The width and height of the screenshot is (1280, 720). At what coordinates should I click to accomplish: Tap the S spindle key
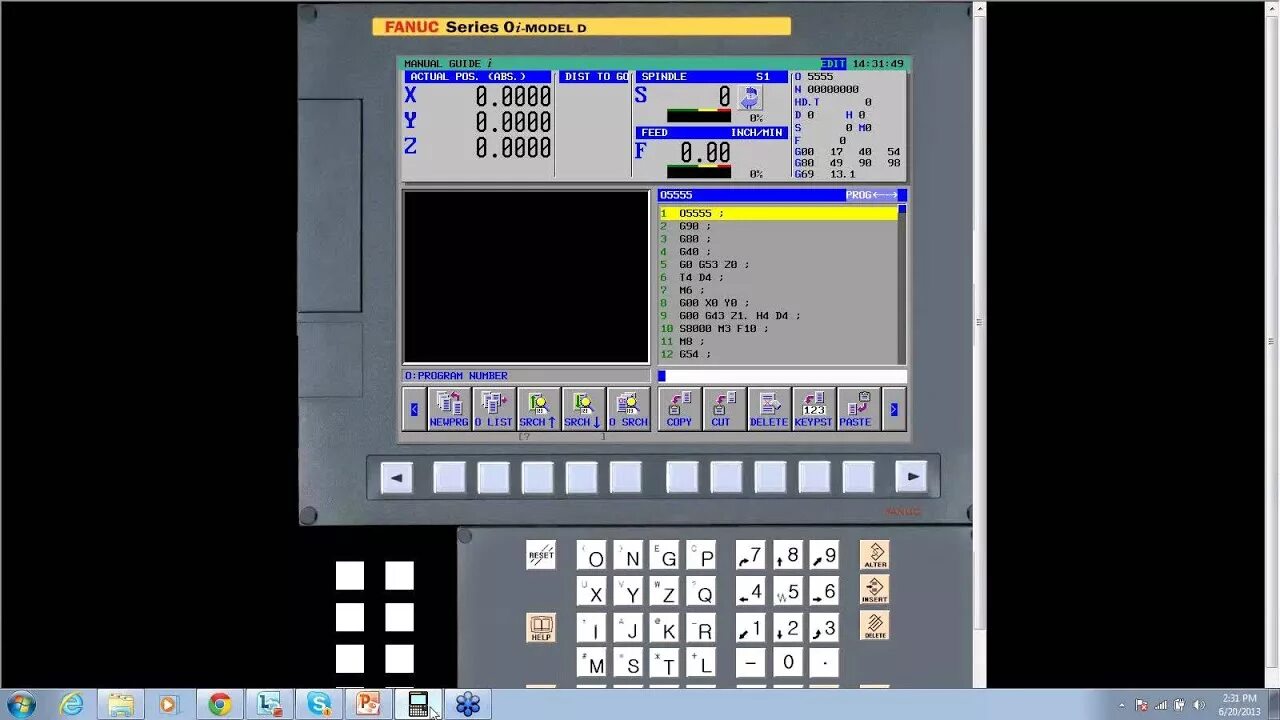(629, 663)
